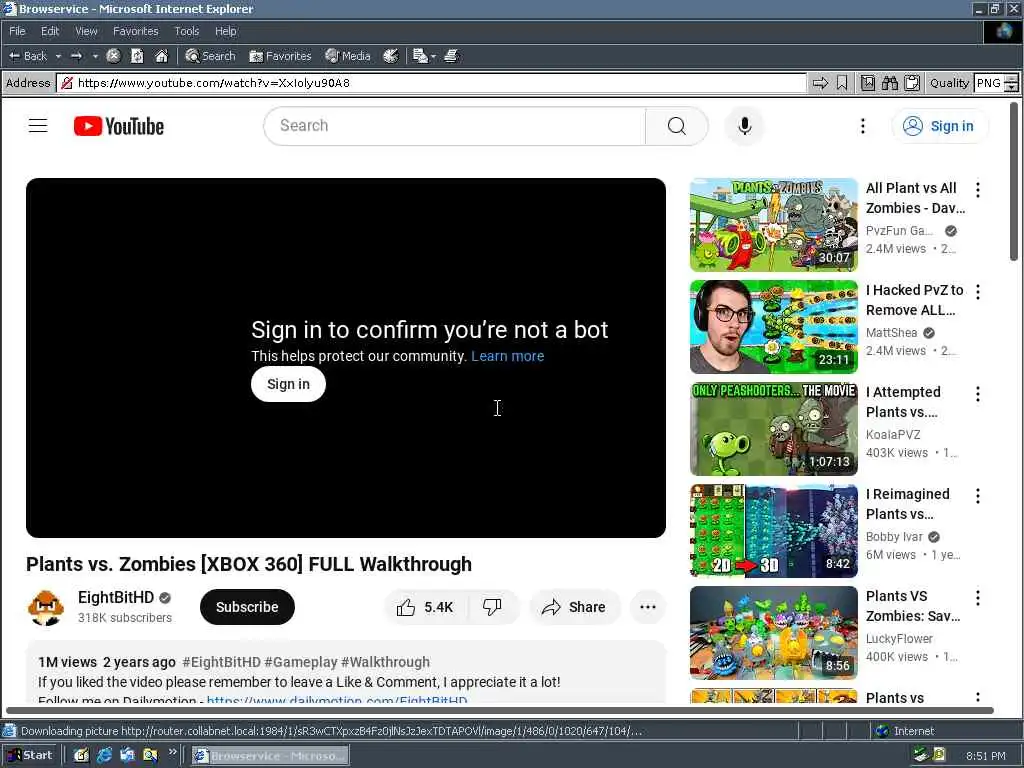Click the Stop loading icon
Image resolution: width=1024 pixels, height=768 pixels.
(113, 56)
